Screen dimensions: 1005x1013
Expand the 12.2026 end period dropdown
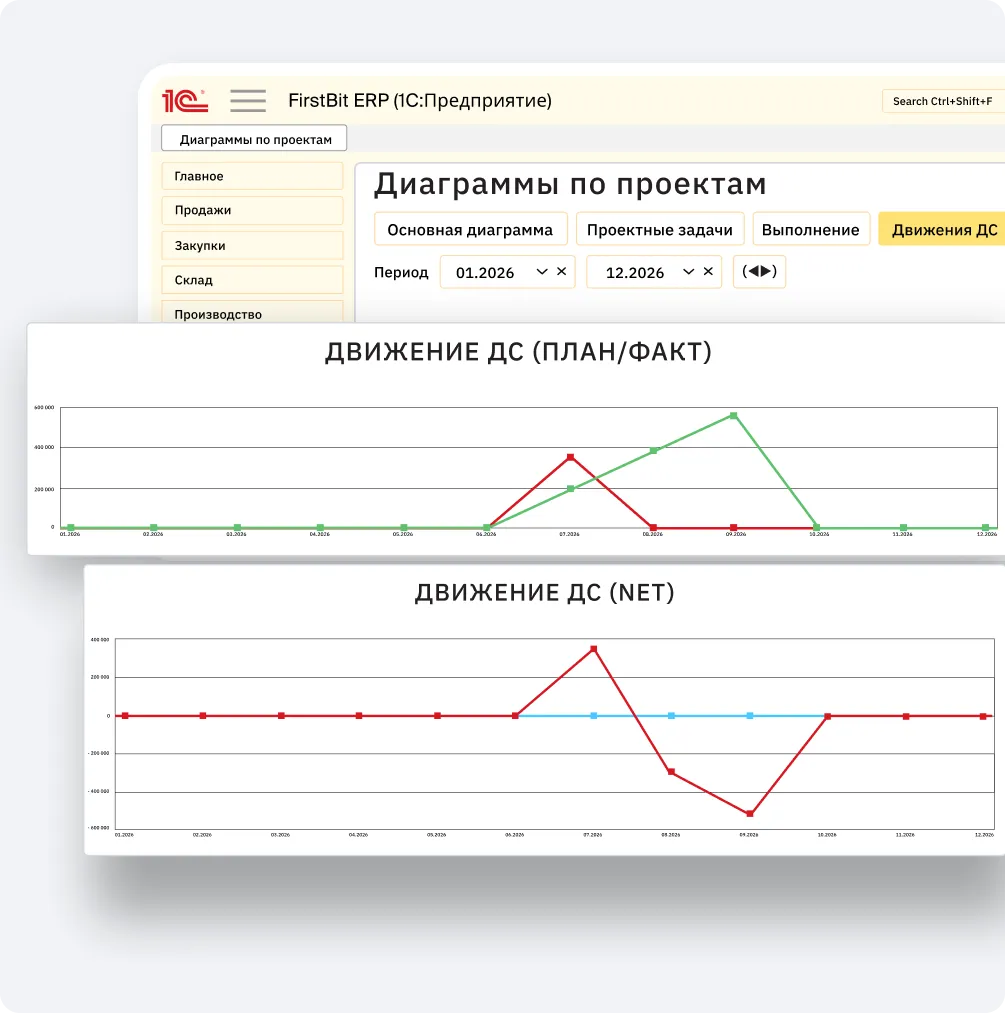pyautogui.click(x=688, y=271)
